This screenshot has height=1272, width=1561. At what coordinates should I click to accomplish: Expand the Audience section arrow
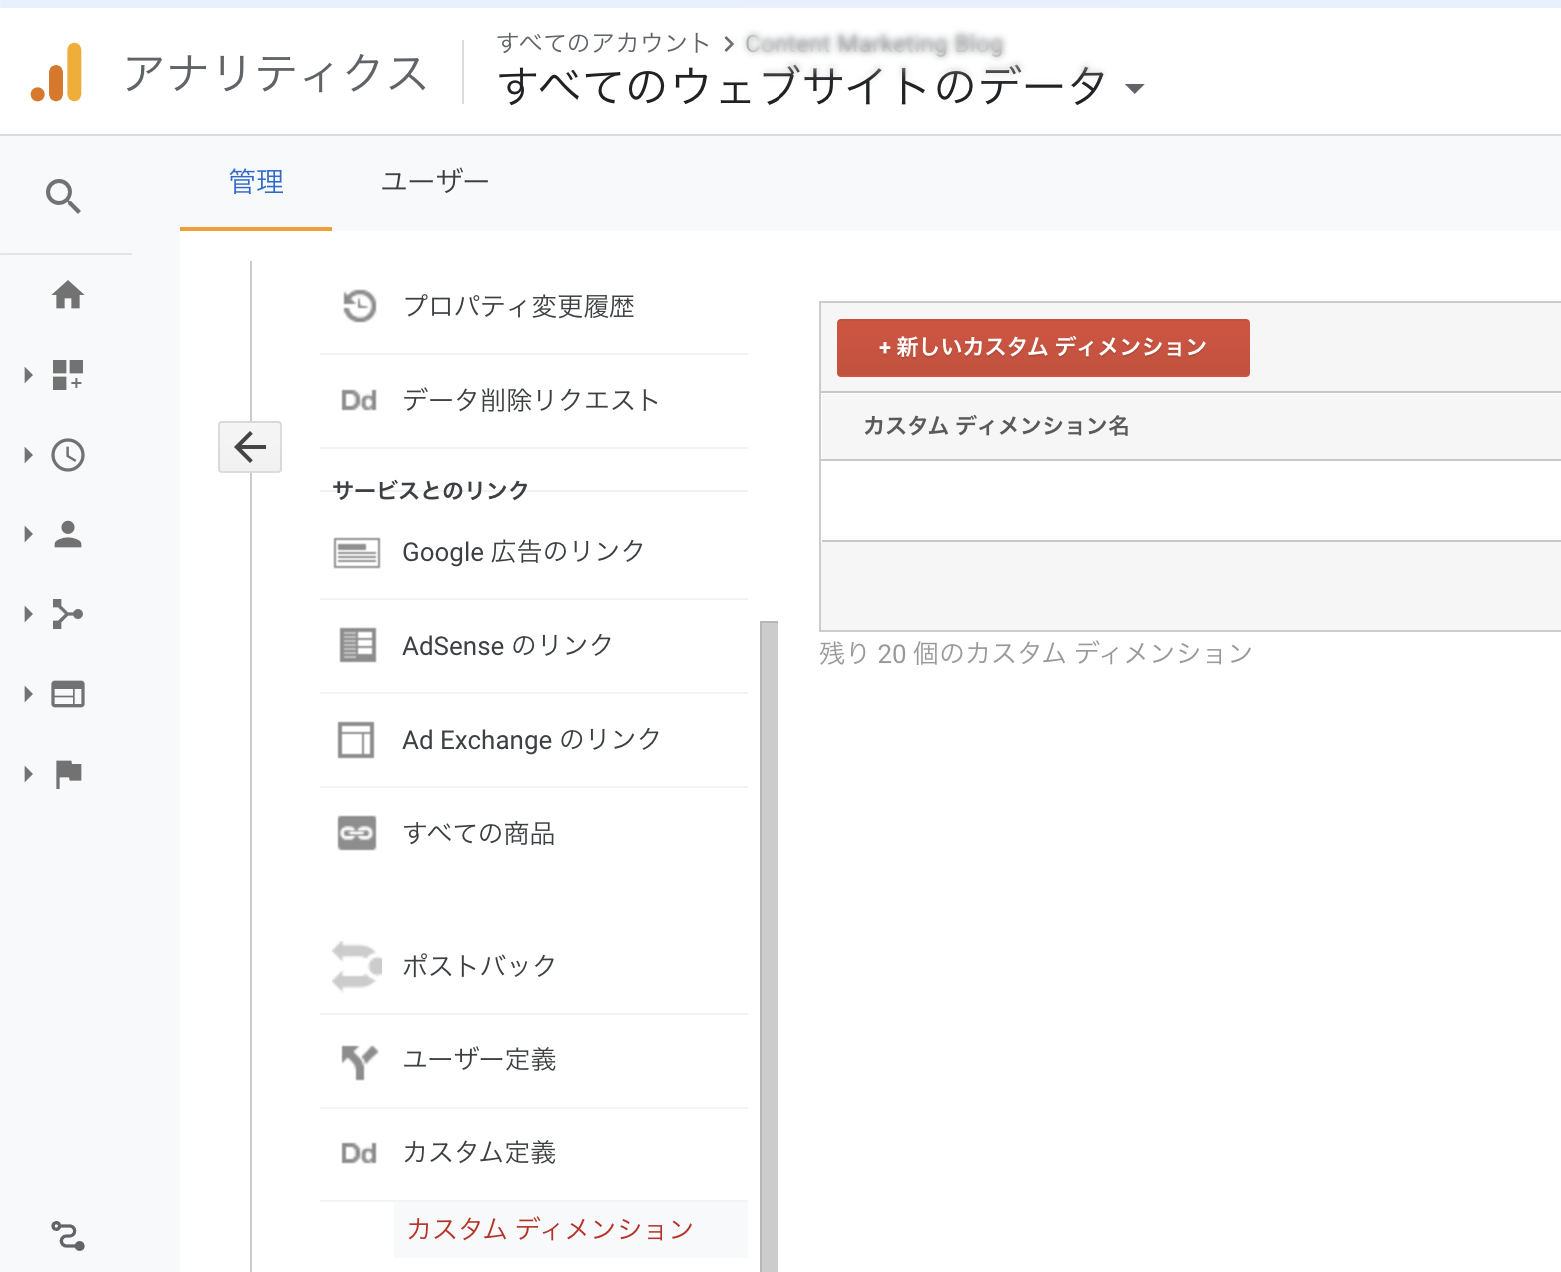click(x=28, y=534)
